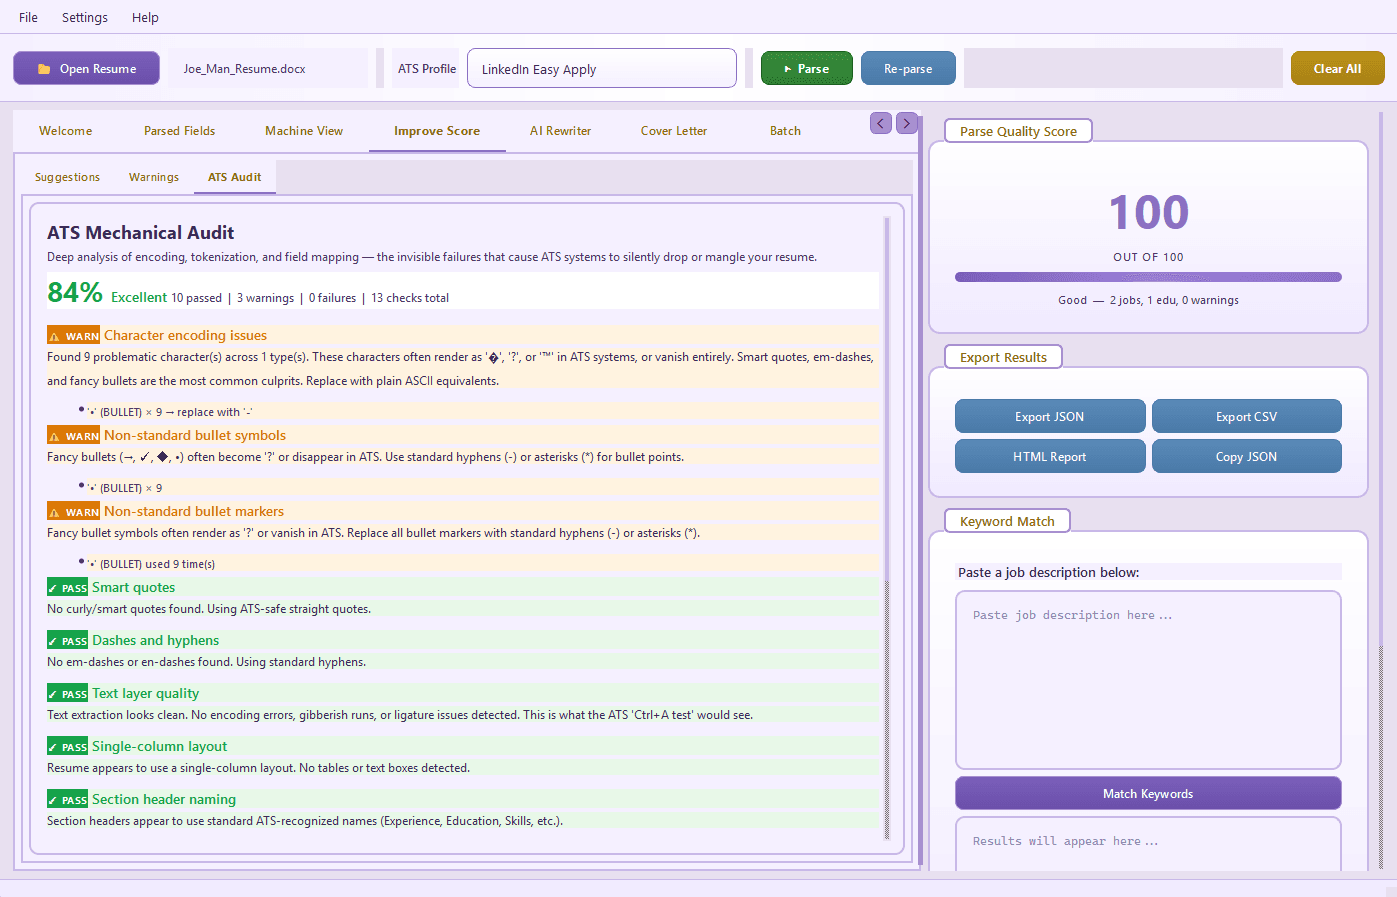
Task: Click the Non-standard bullet markers title
Action: [194, 512]
